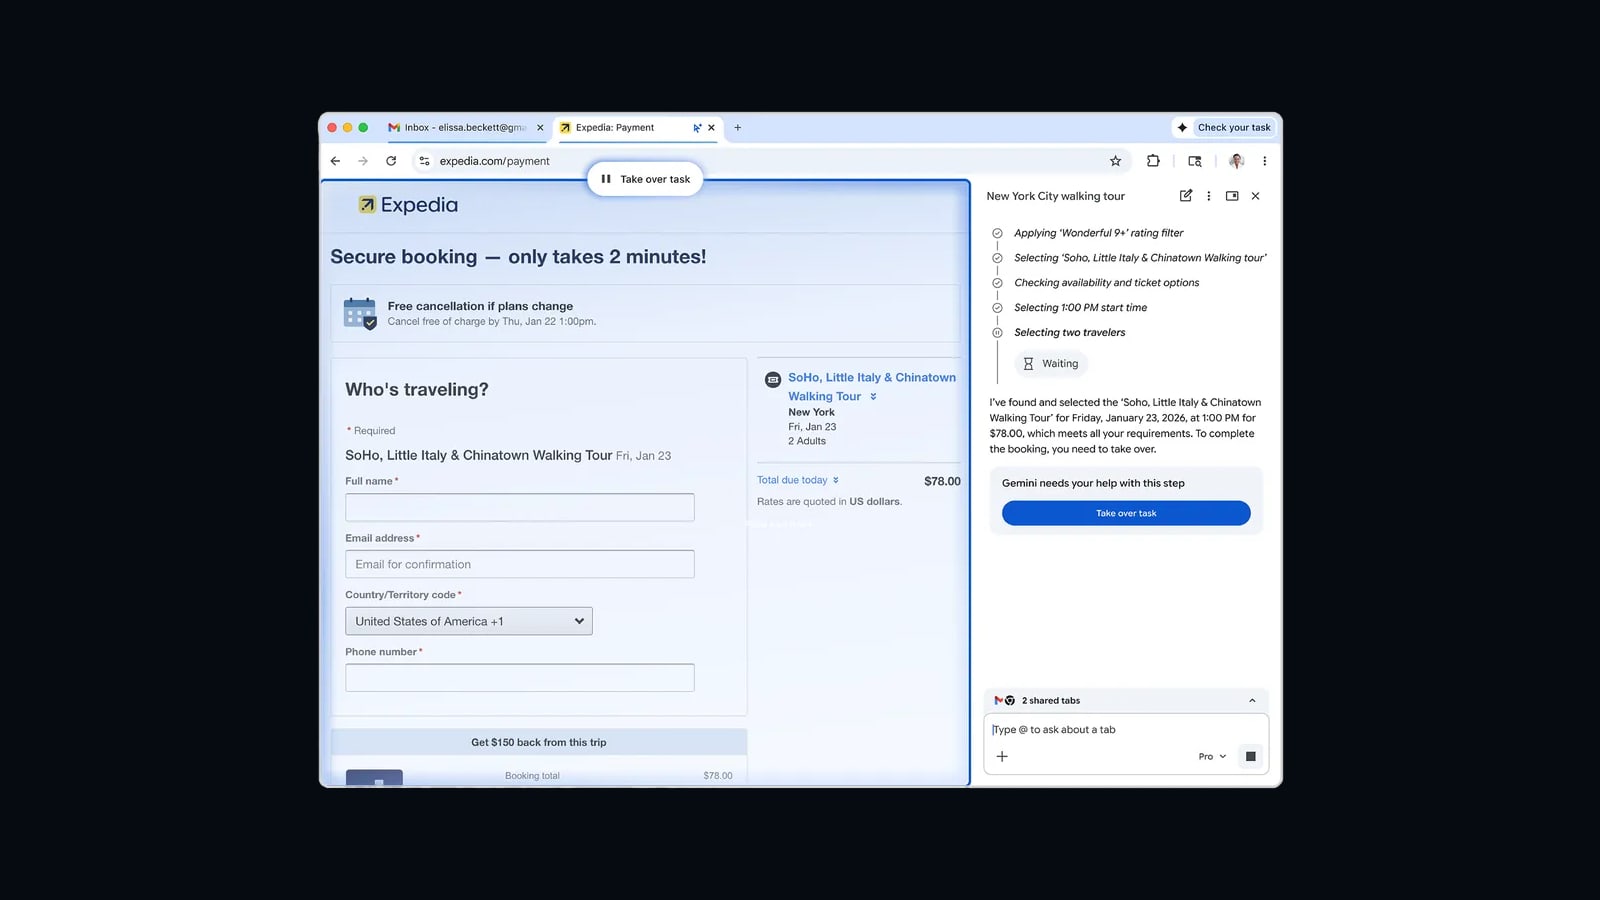1600x900 pixels.
Task: Open the three-dot menu in the Gemini panel
Action: point(1209,196)
